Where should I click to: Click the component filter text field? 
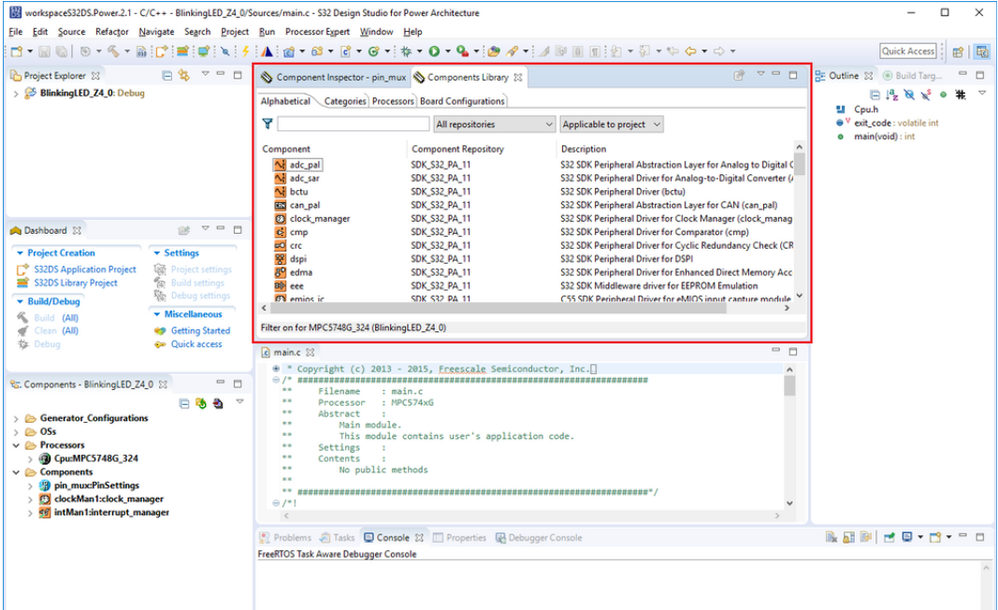[x=353, y=124]
